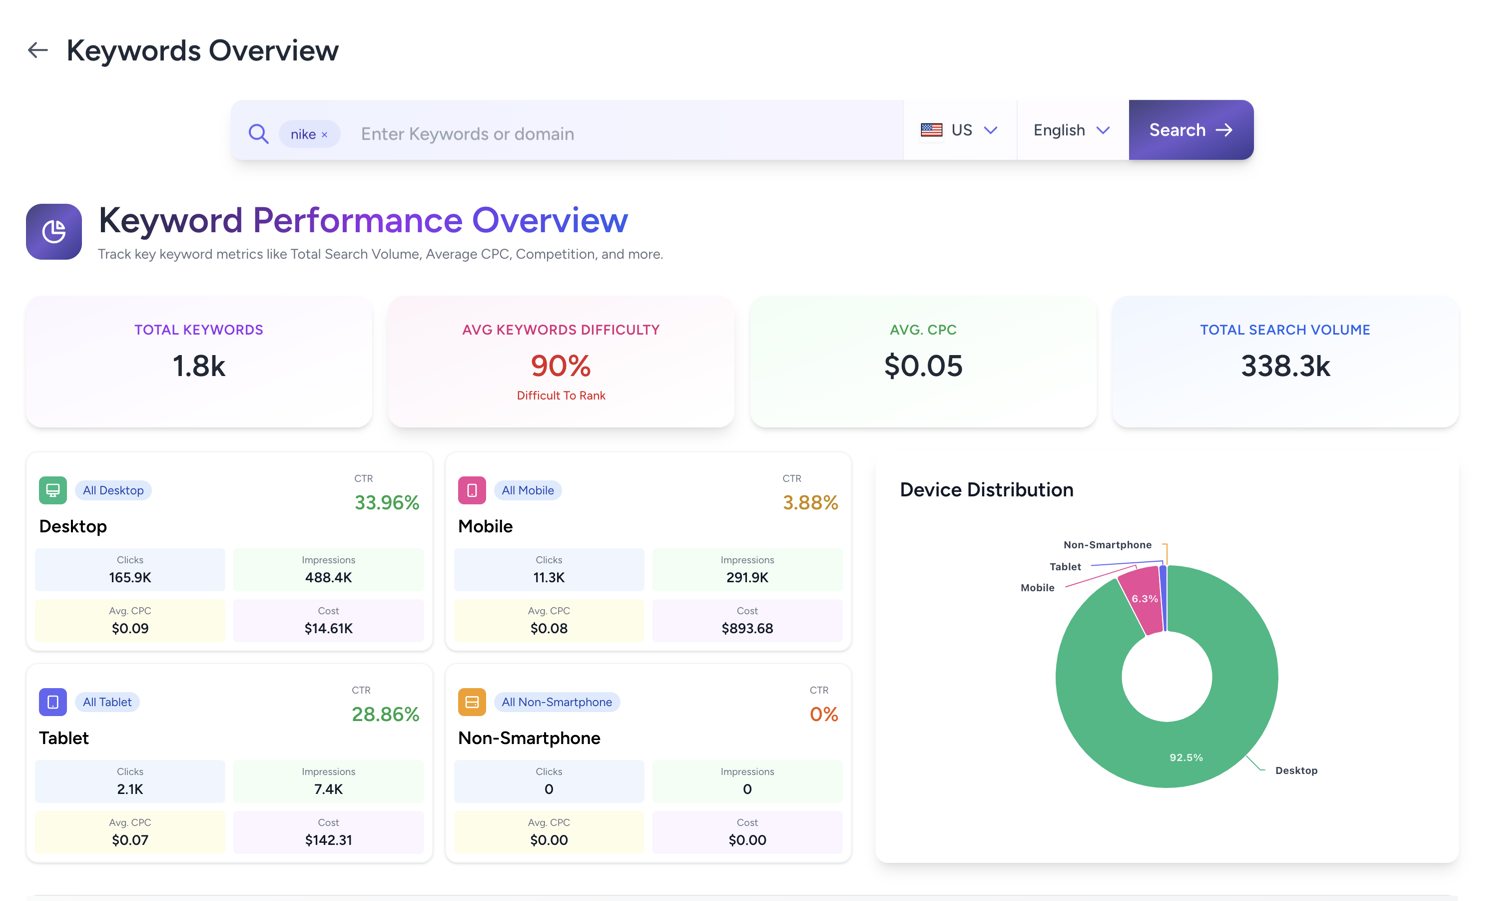The image size is (1485, 901).
Task: Click the magnifier icon in search bar
Action: (x=258, y=134)
